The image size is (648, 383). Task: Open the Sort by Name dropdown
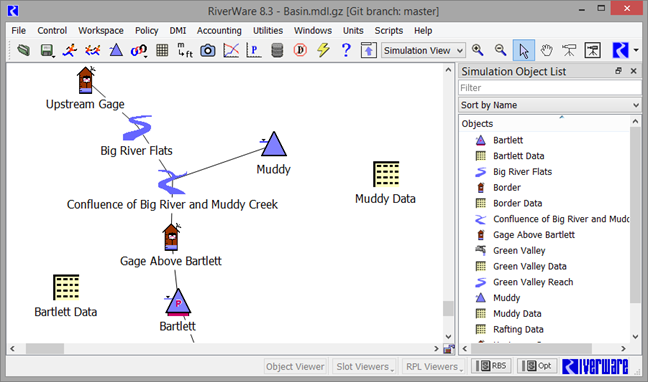[x=550, y=105]
